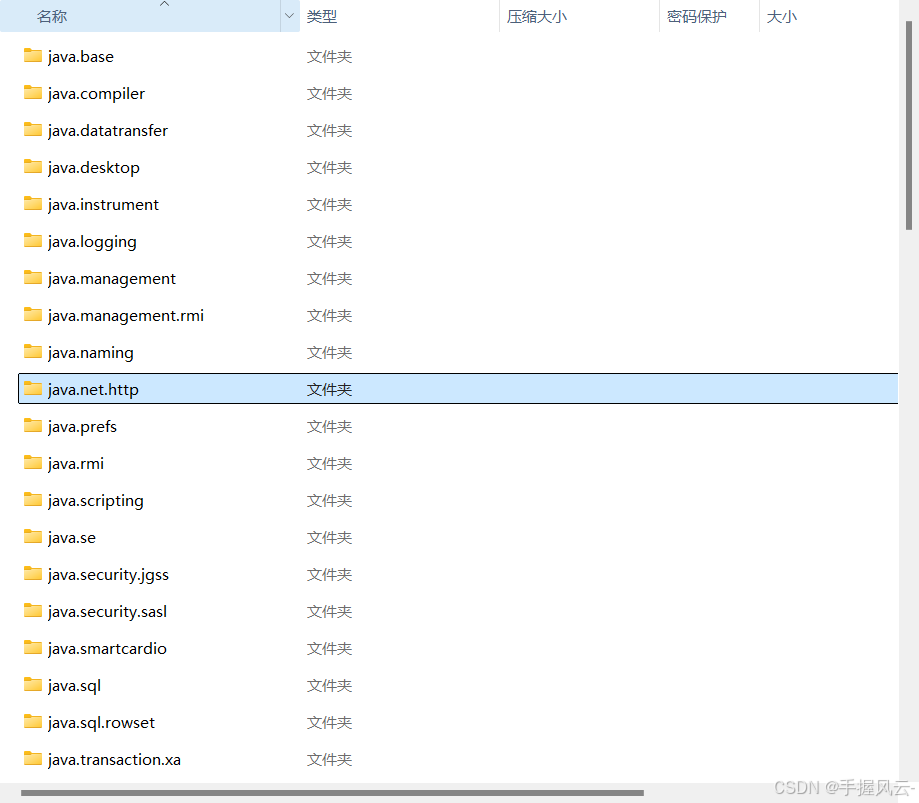This screenshot has width=919, height=803.
Task: Click the java.prefs folder icon
Action: pyautogui.click(x=33, y=426)
